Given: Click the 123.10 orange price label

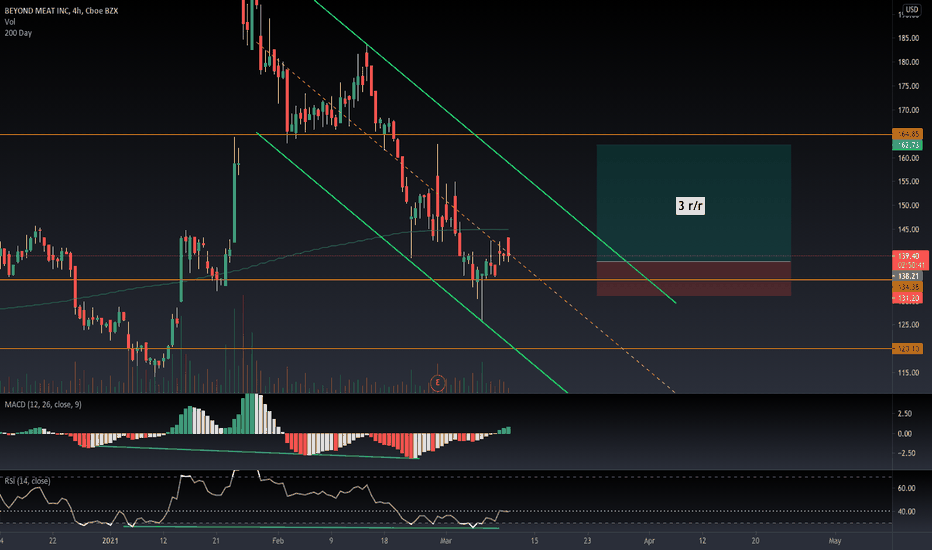Looking at the screenshot, I should (x=908, y=349).
